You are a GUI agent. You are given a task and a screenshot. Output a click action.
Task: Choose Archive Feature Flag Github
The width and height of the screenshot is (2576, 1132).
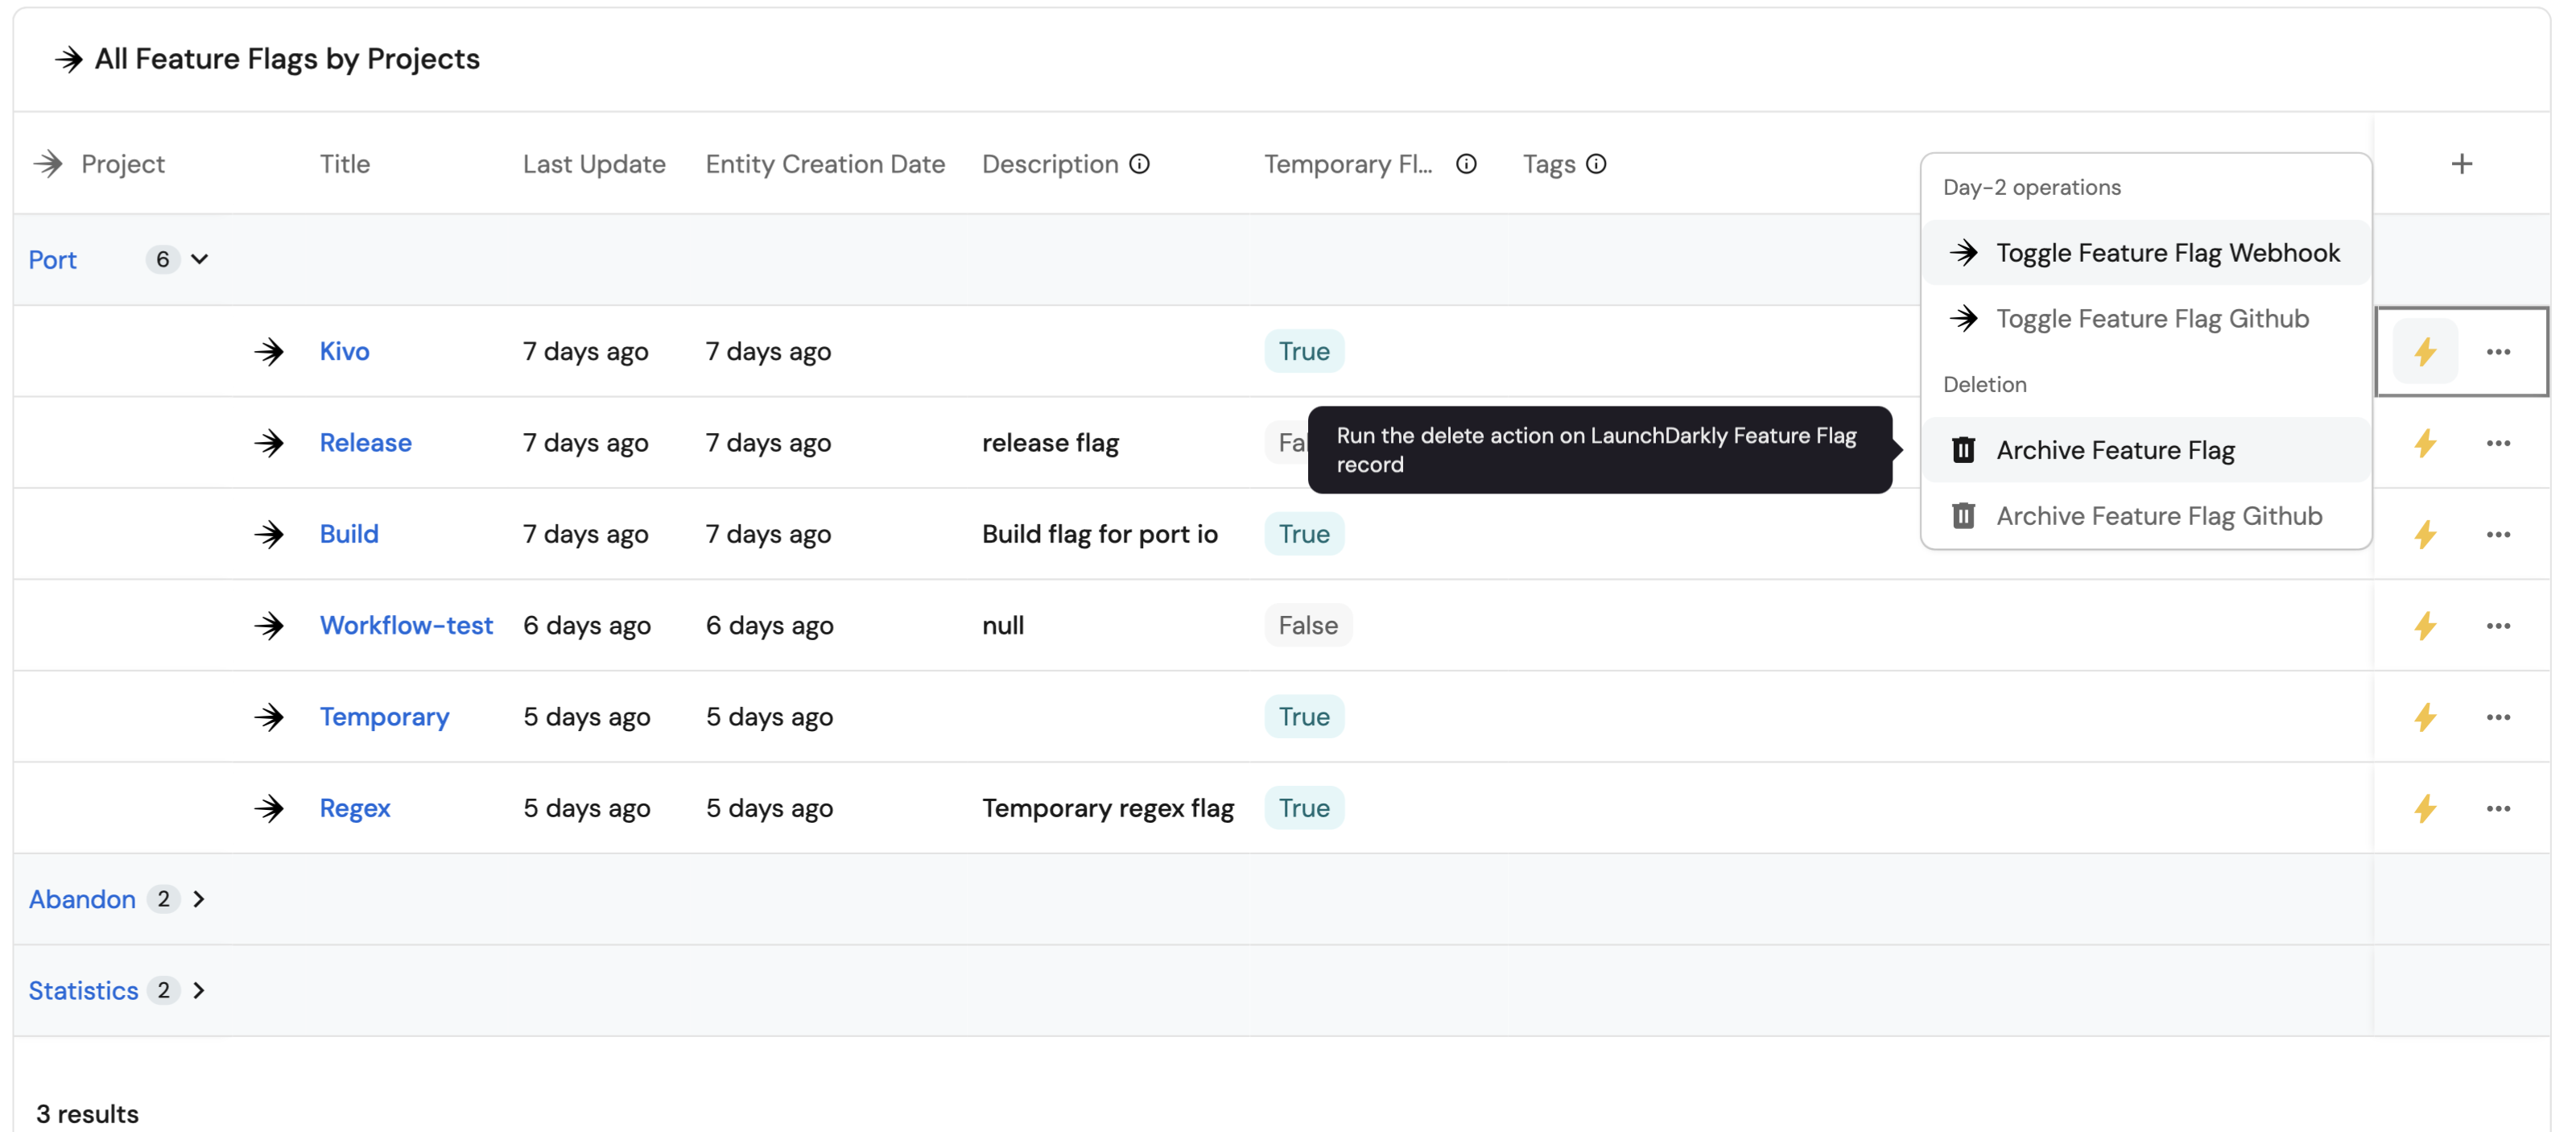(x=2158, y=516)
